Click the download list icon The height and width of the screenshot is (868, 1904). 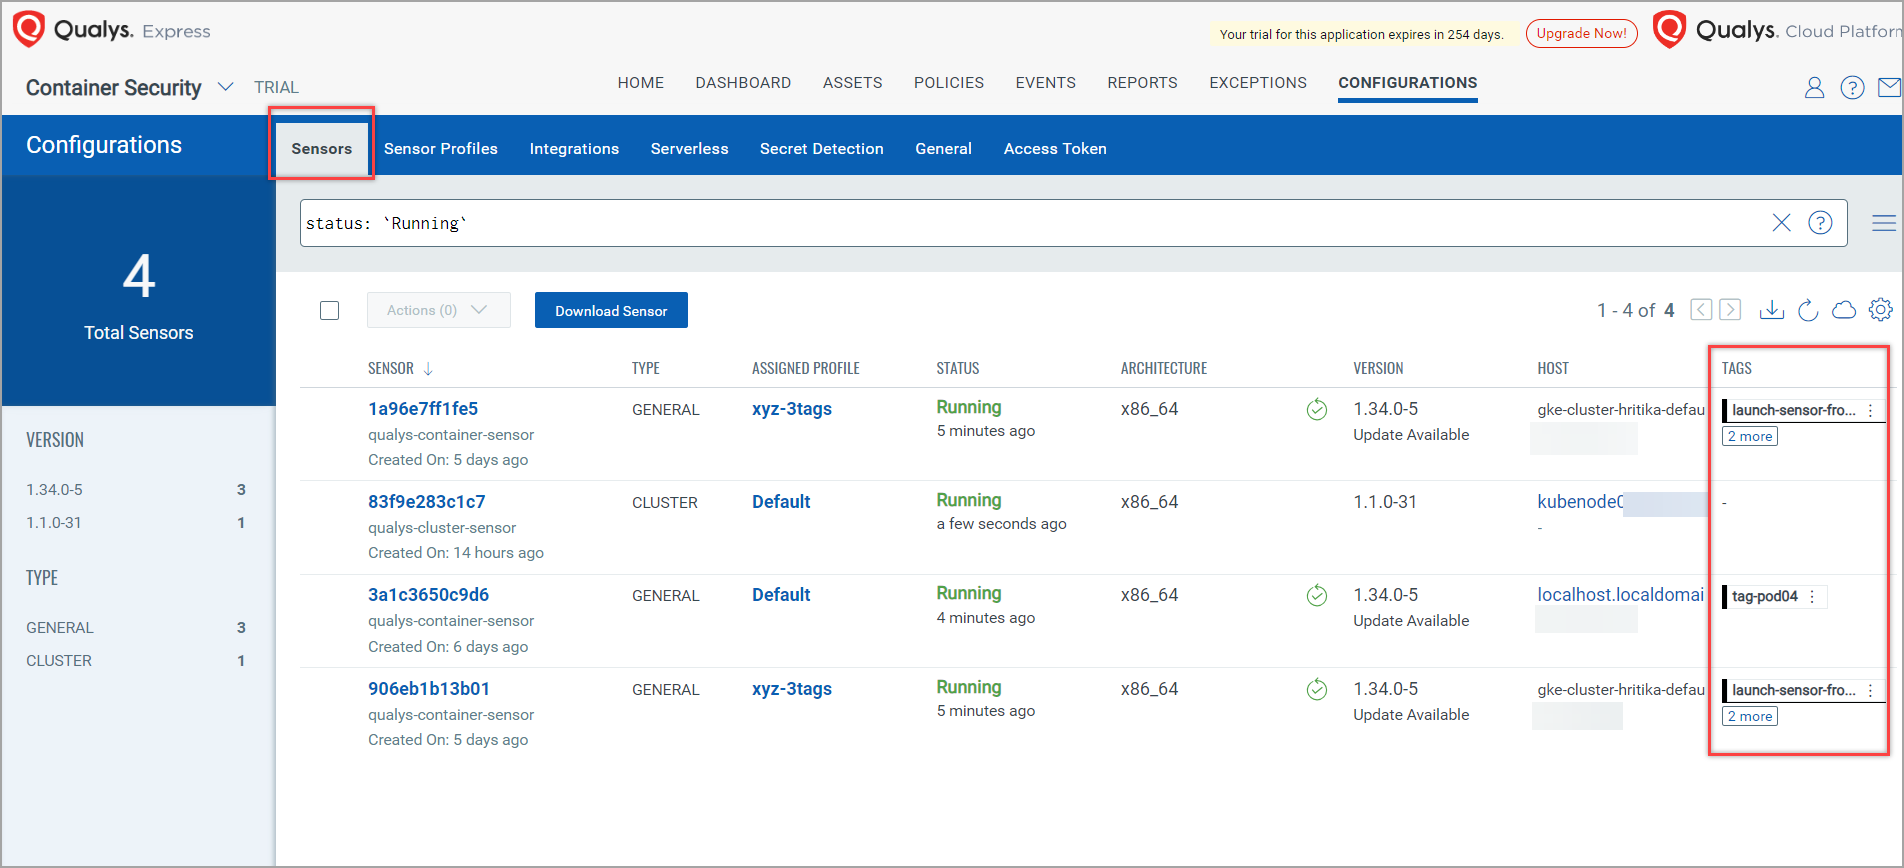coord(1771,310)
